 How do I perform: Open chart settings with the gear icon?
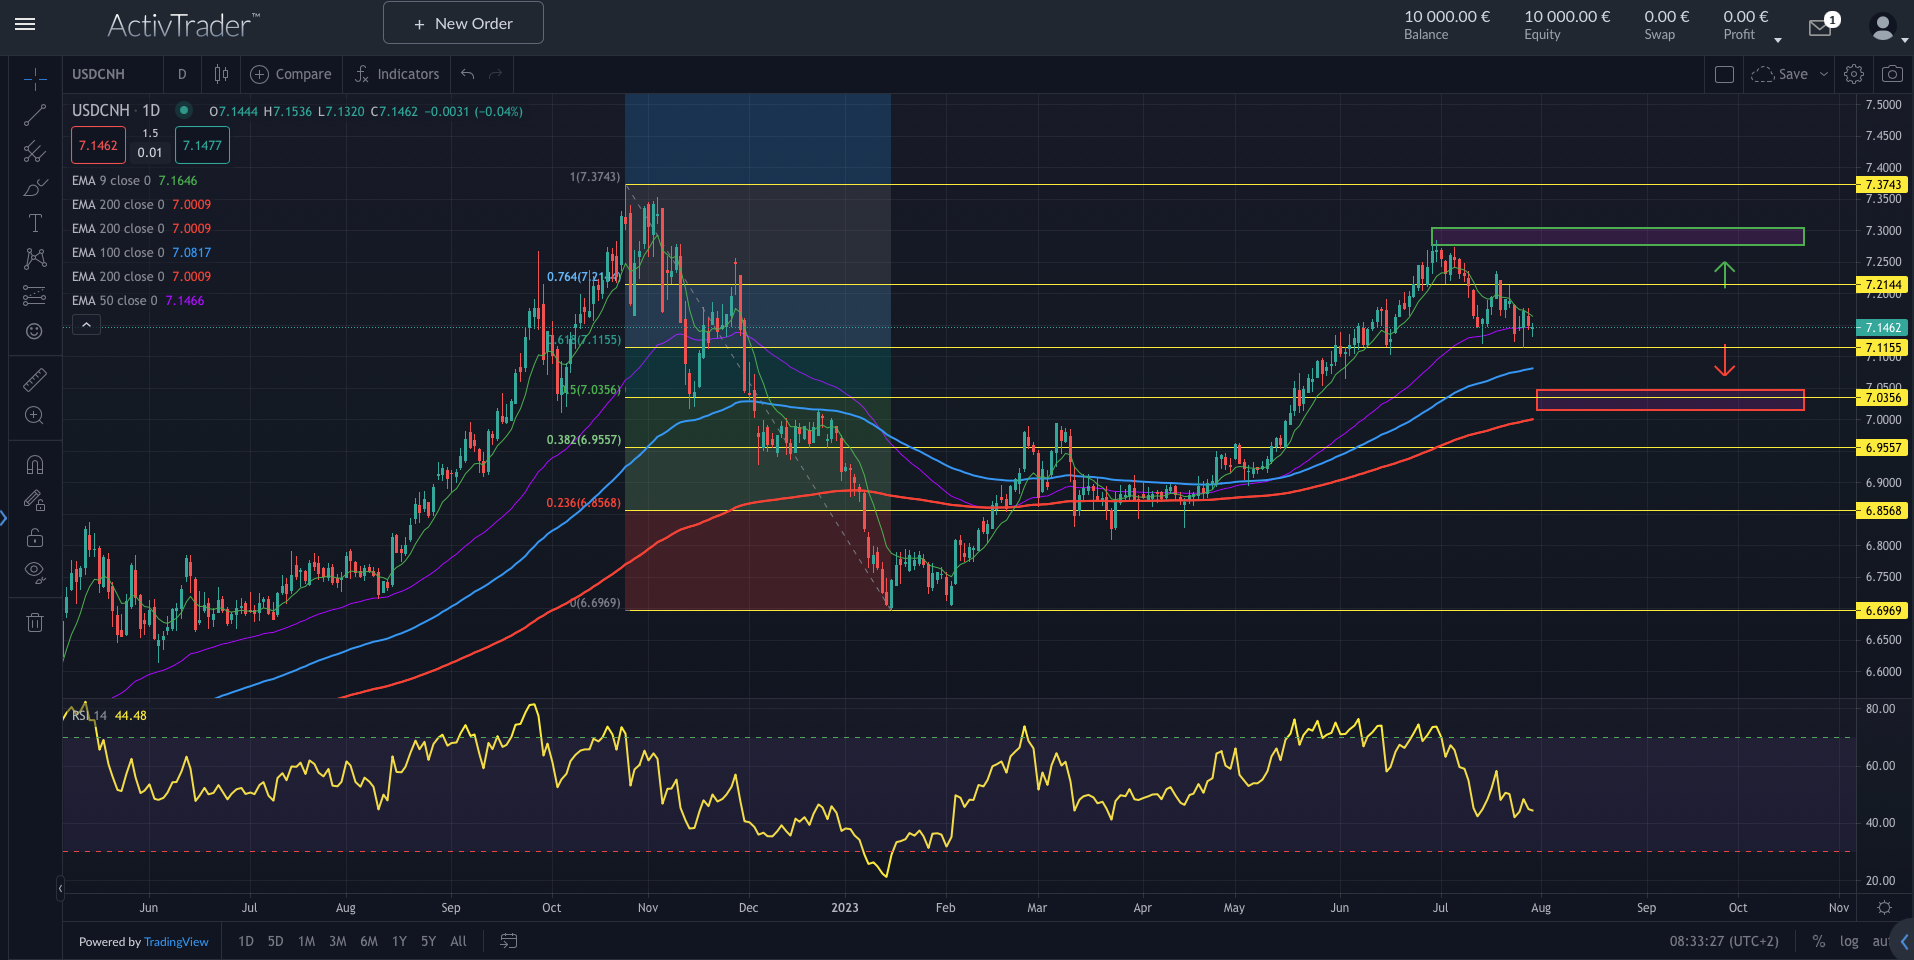click(1853, 73)
